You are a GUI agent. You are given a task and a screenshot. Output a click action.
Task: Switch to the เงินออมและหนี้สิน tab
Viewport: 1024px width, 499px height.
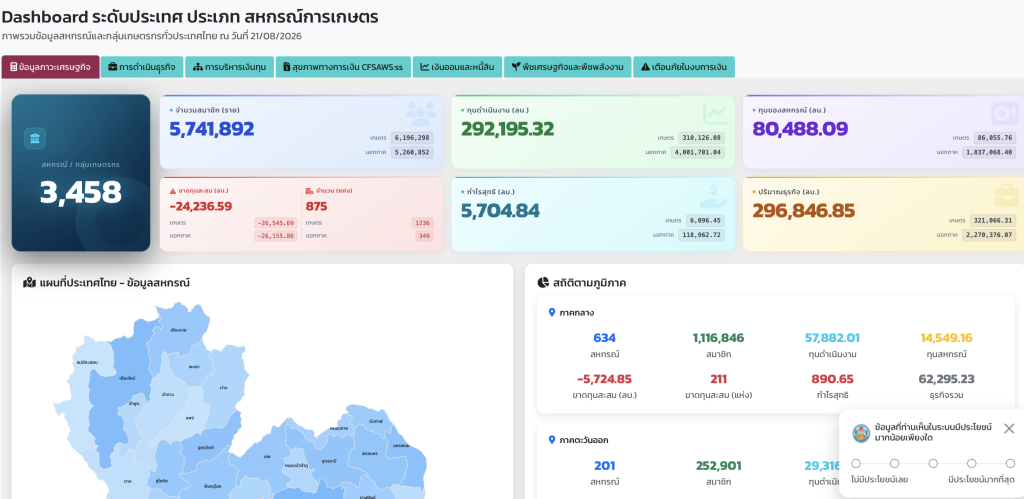click(x=456, y=67)
